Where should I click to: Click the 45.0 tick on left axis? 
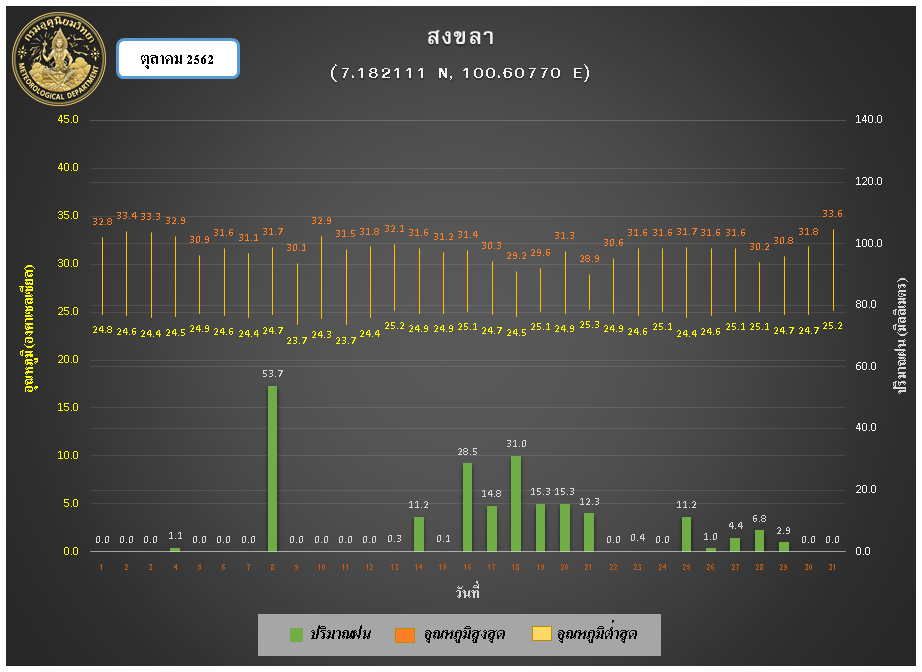68,120
